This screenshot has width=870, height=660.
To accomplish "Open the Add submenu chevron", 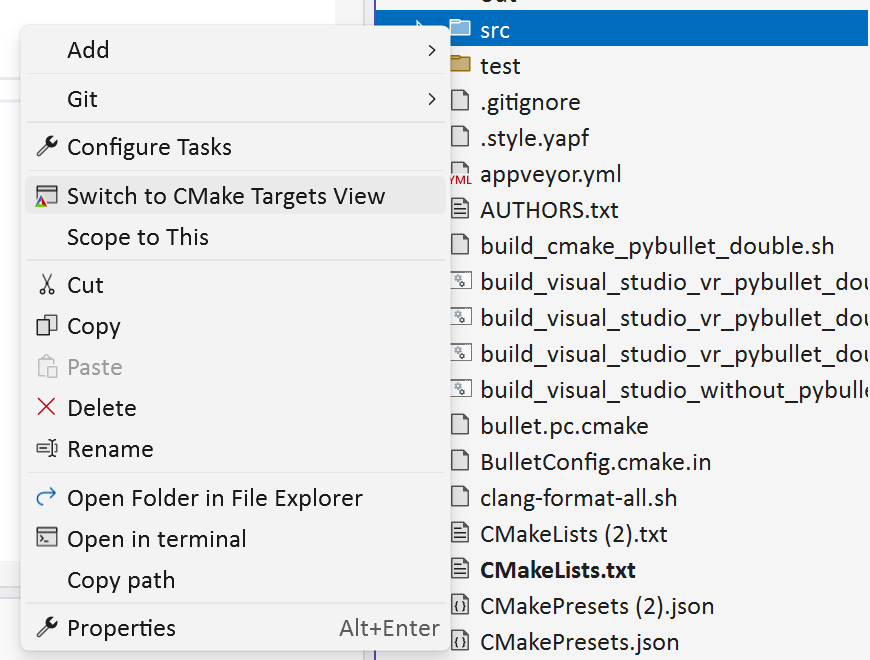I will coord(433,49).
